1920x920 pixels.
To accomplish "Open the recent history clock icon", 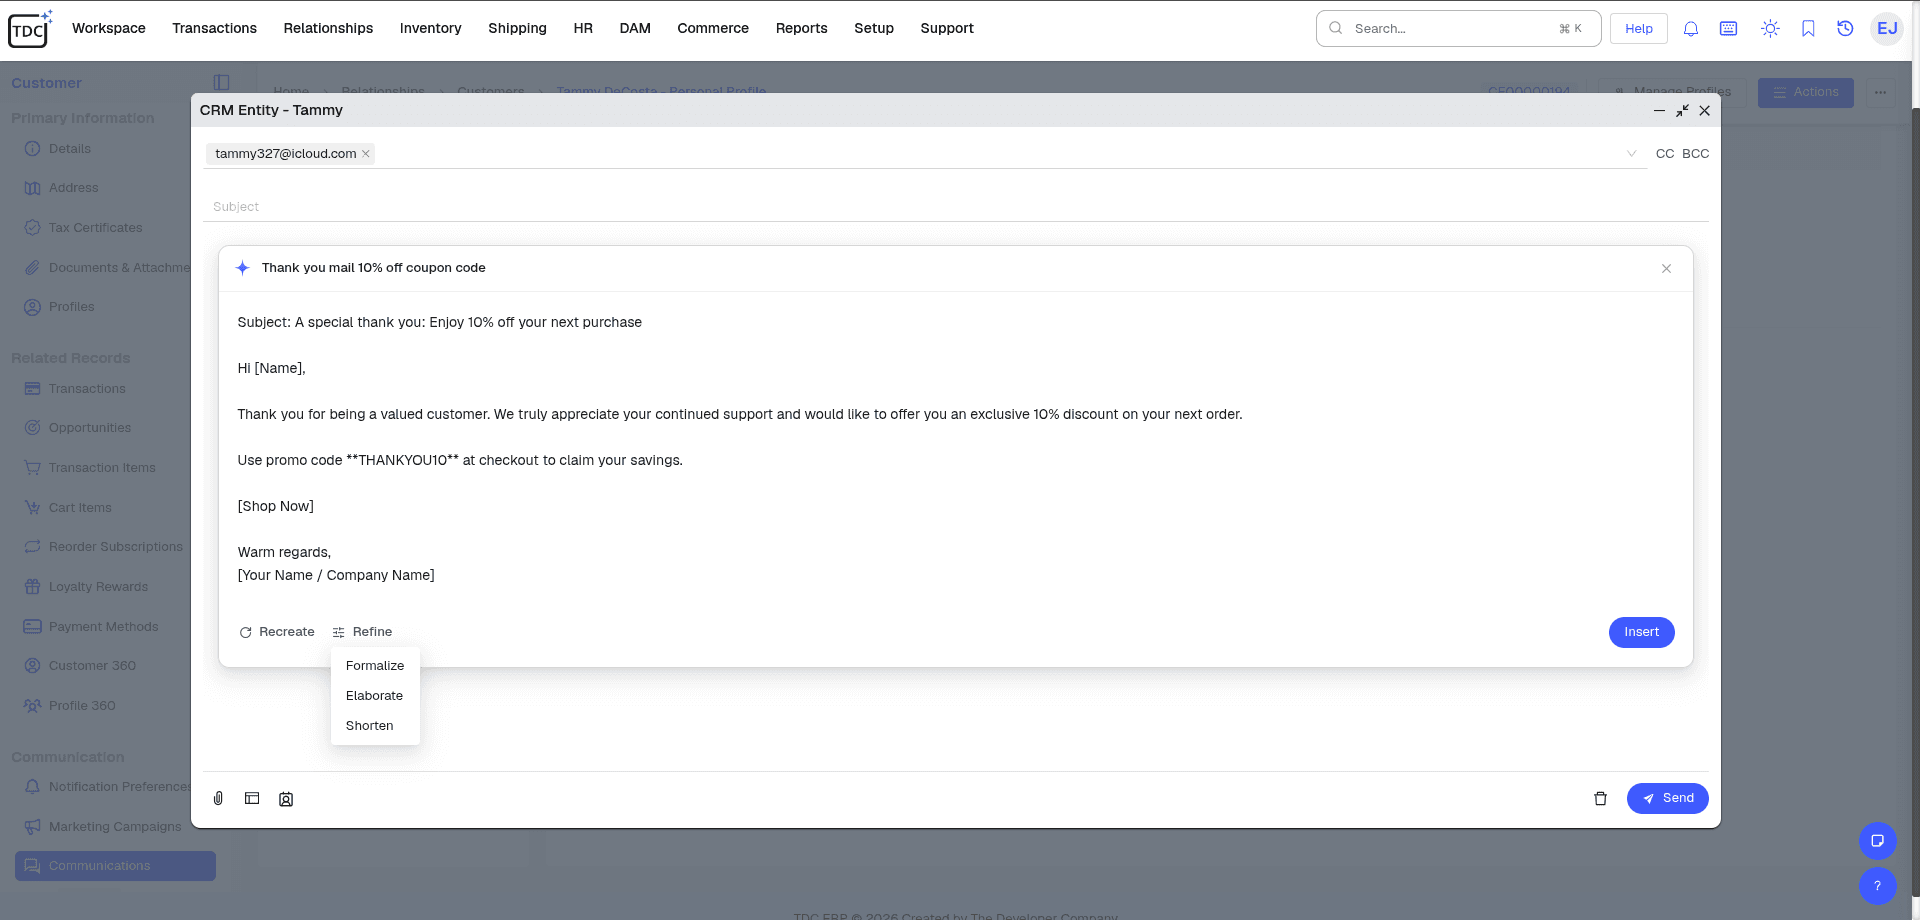I will coord(1845,29).
